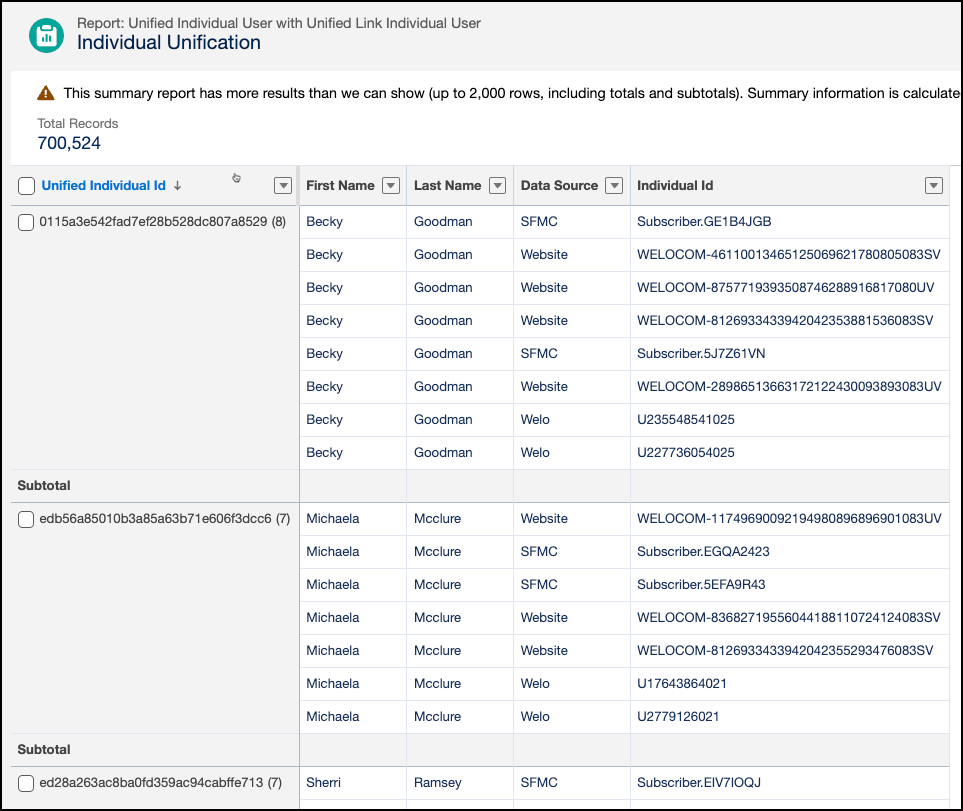Open the Data Source column dropdown
This screenshot has width=963, height=811.
pyautogui.click(x=615, y=186)
